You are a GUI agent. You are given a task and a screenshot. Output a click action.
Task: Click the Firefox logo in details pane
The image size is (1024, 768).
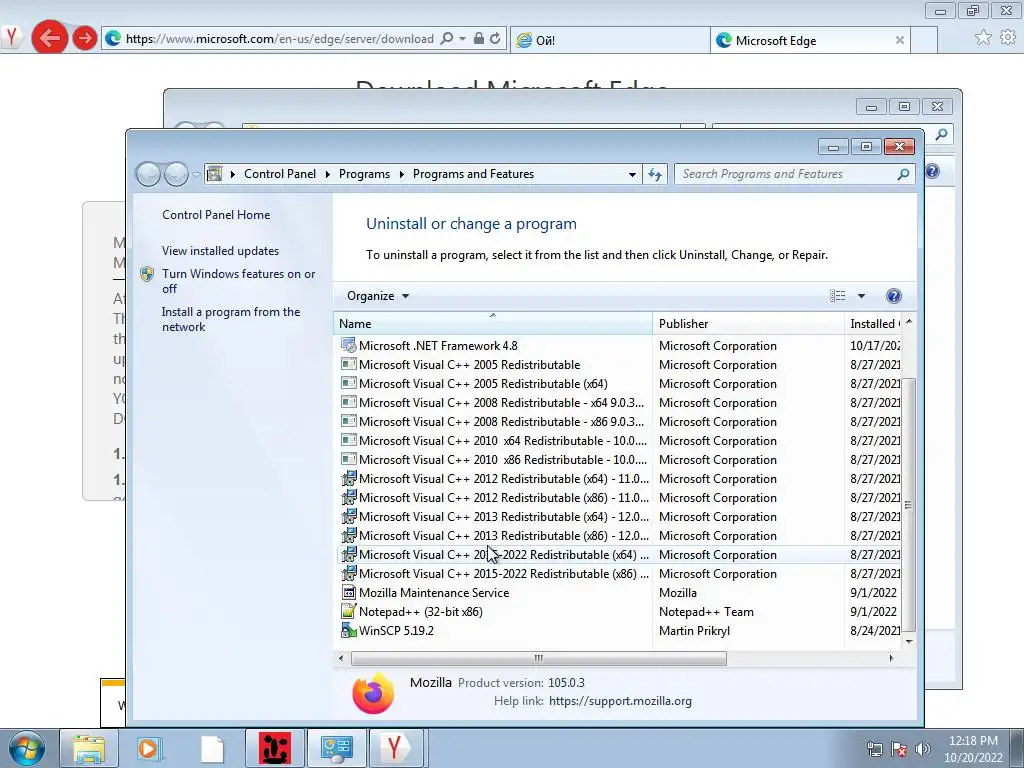click(x=373, y=693)
